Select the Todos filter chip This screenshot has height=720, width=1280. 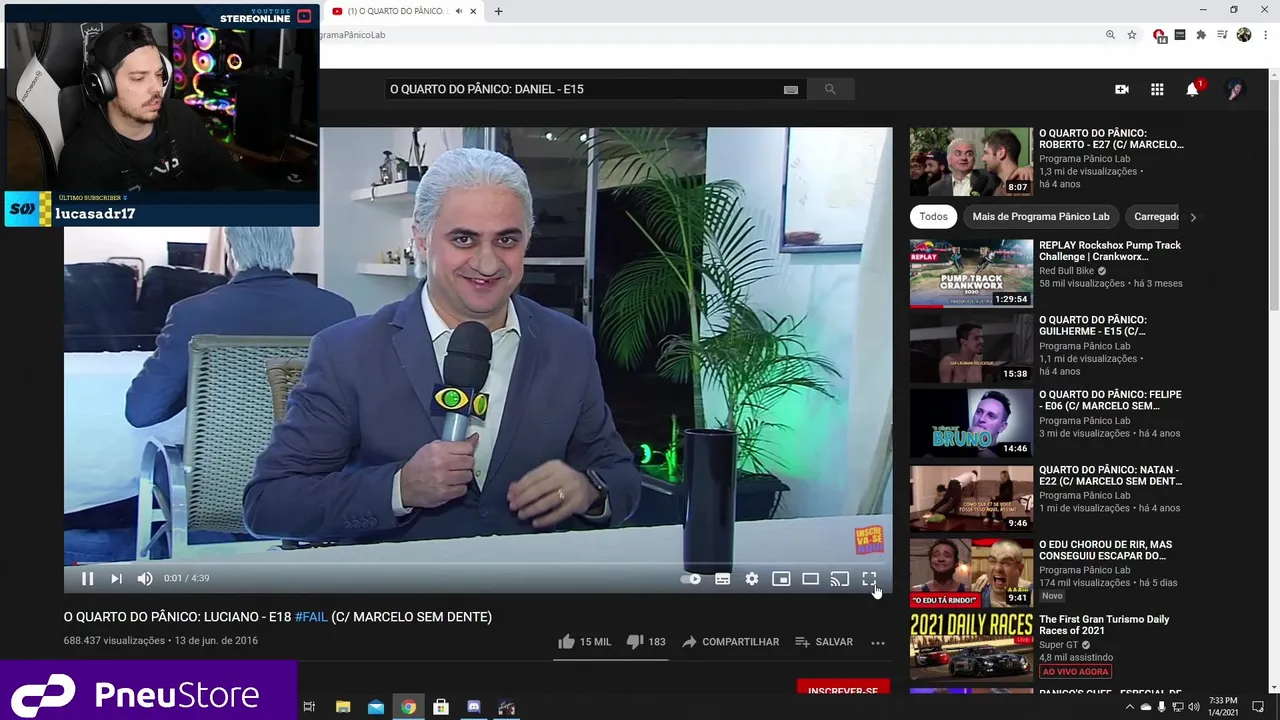933,216
